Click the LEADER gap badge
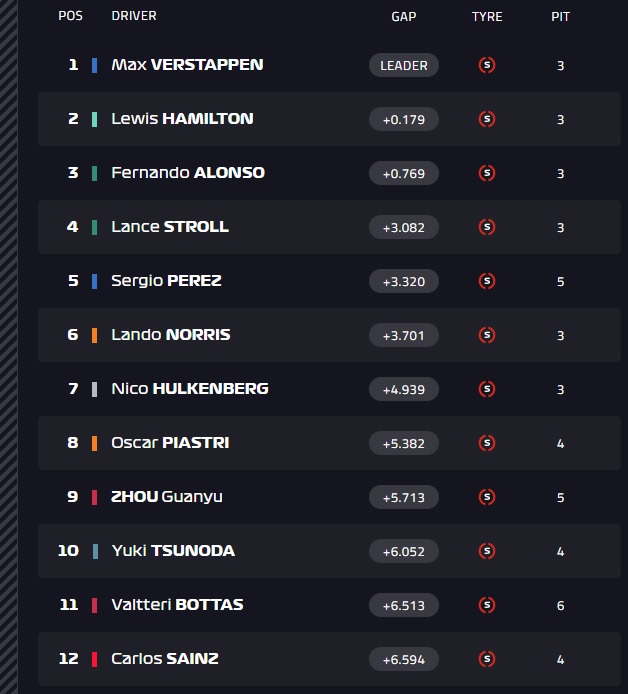Screen dimensions: 628x694 click(404, 65)
